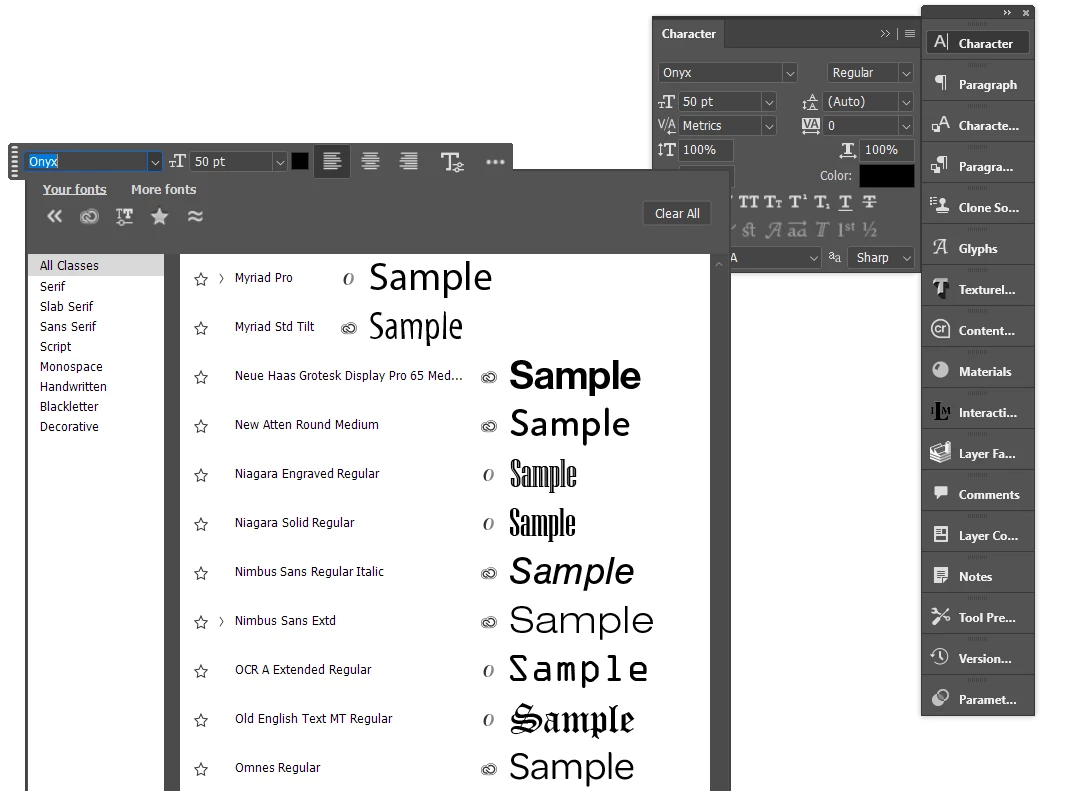
Task: Open Content Credentials panel from dock
Action: (x=978, y=331)
